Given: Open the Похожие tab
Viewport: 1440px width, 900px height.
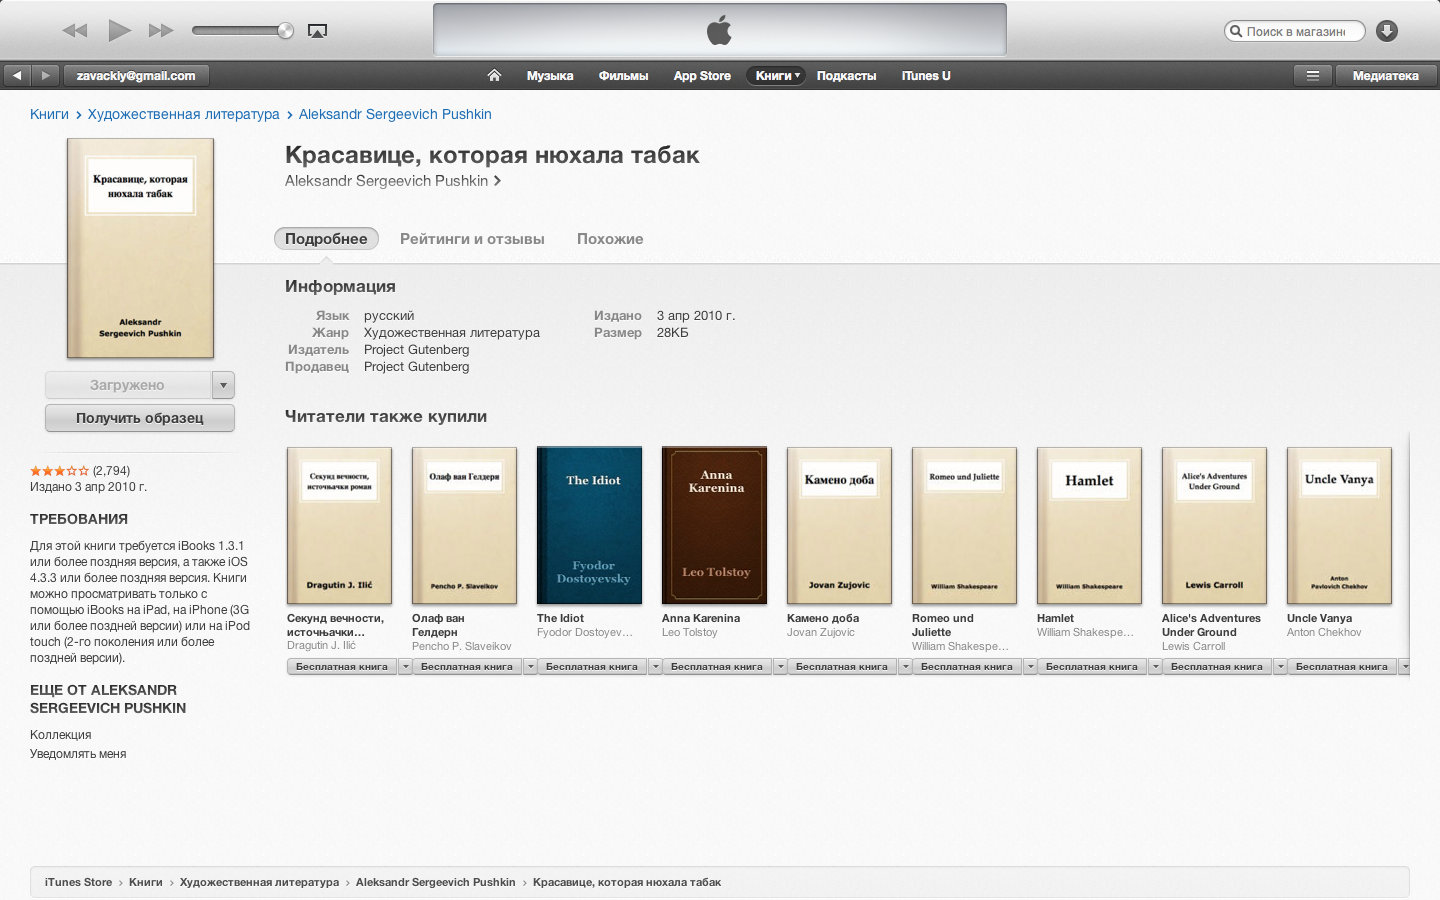Looking at the screenshot, I should 610,239.
